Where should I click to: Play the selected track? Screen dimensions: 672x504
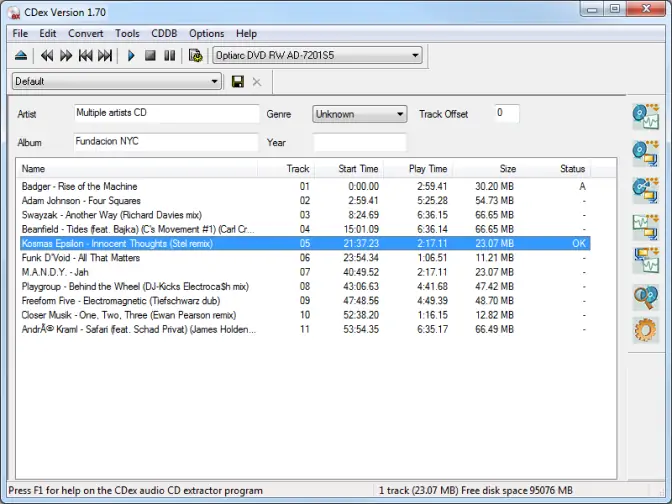(131, 56)
